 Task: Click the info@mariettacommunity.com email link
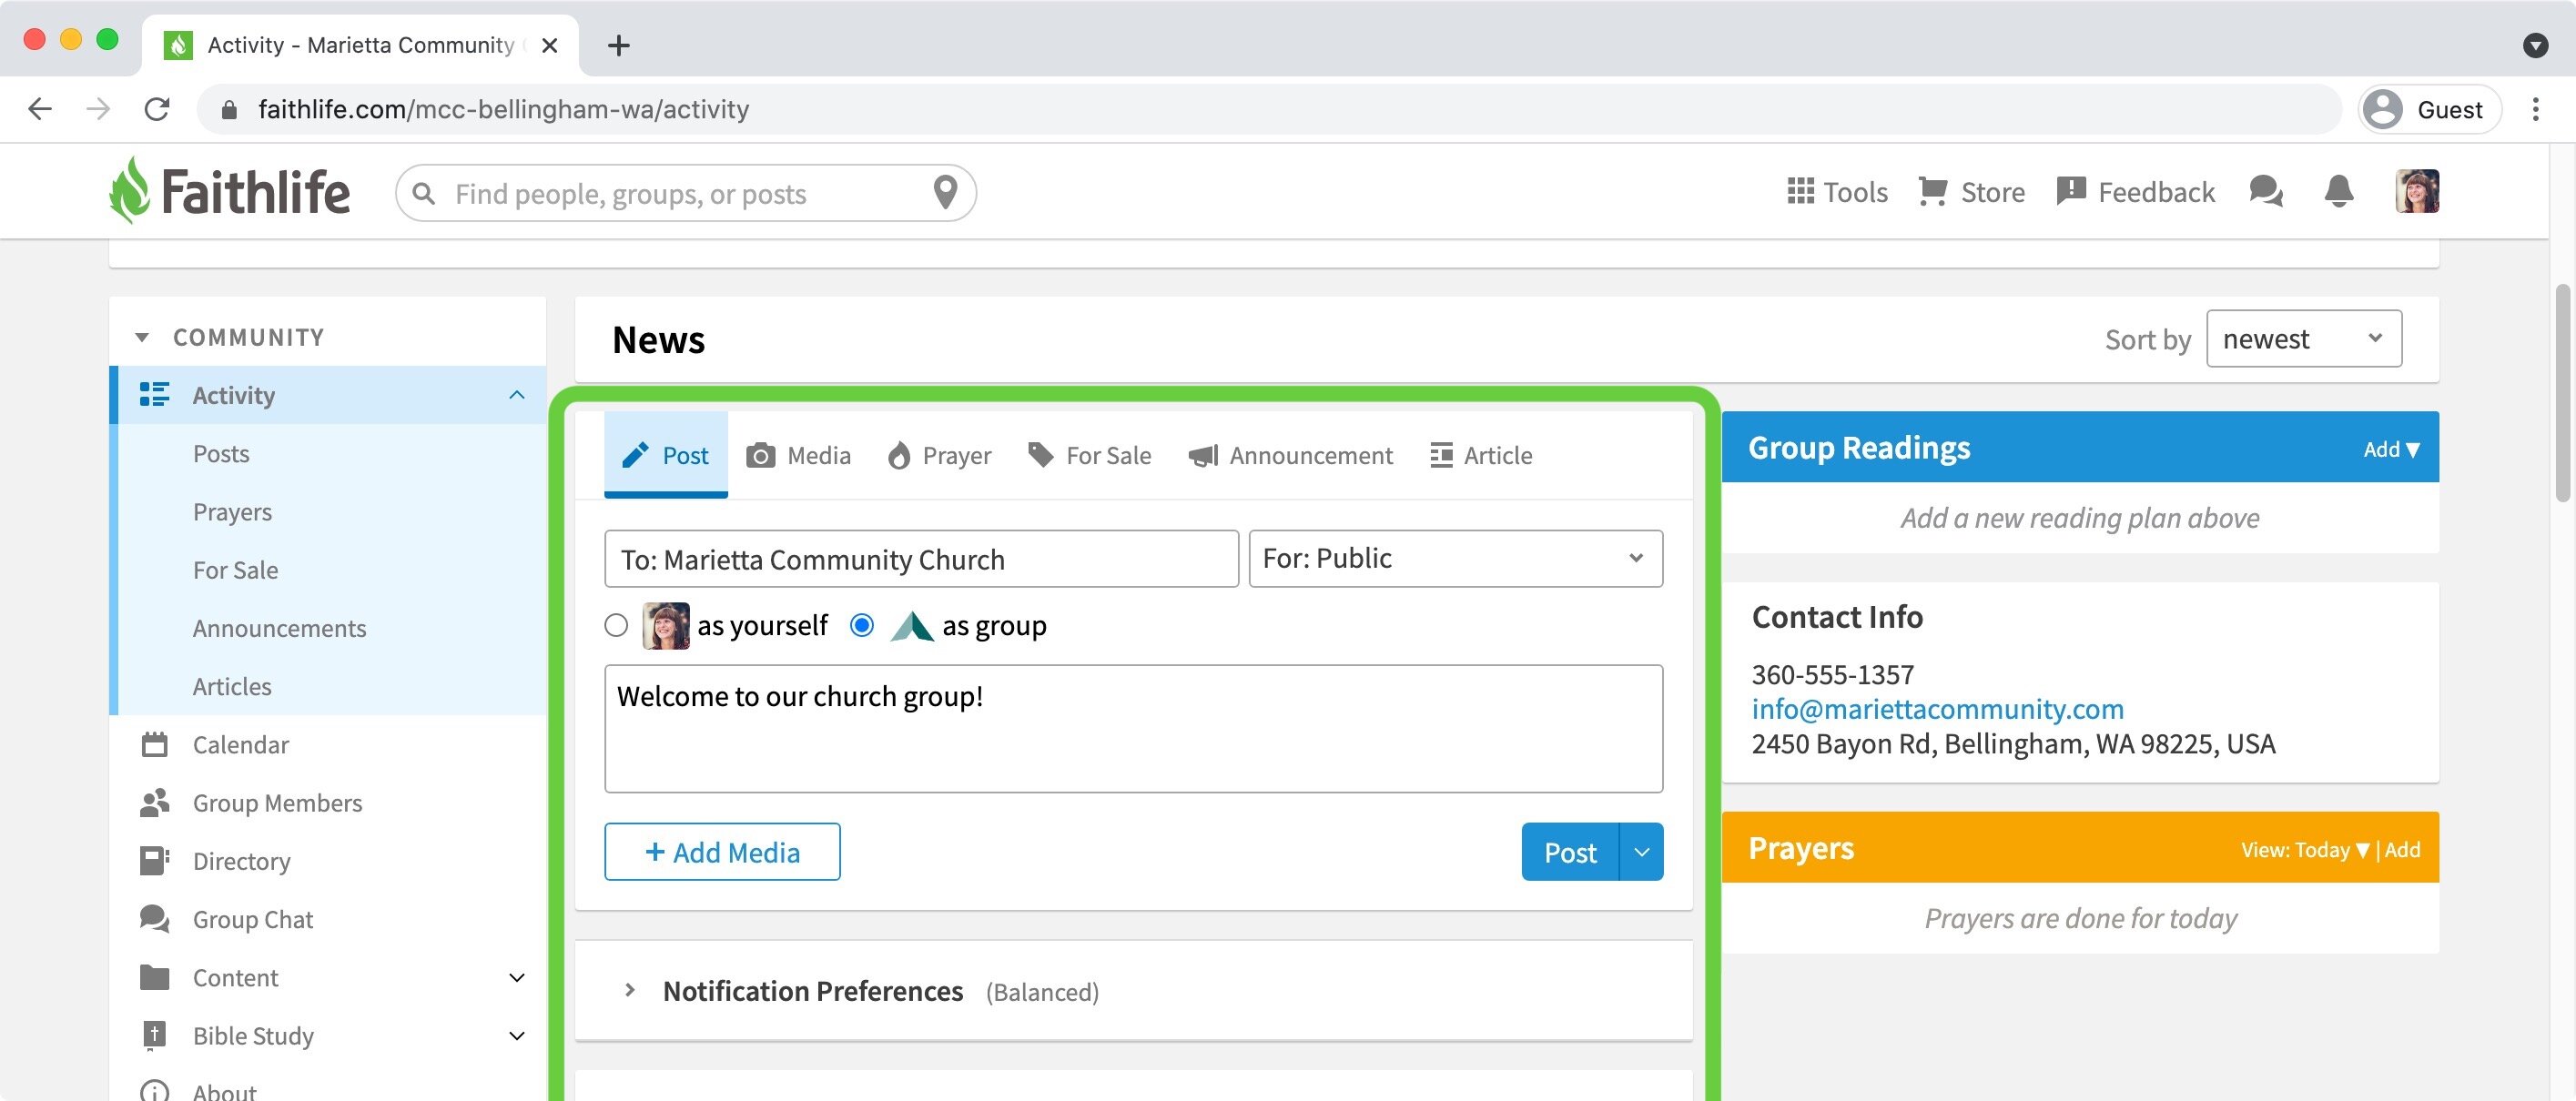pyautogui.click(x=1937, y=709)
